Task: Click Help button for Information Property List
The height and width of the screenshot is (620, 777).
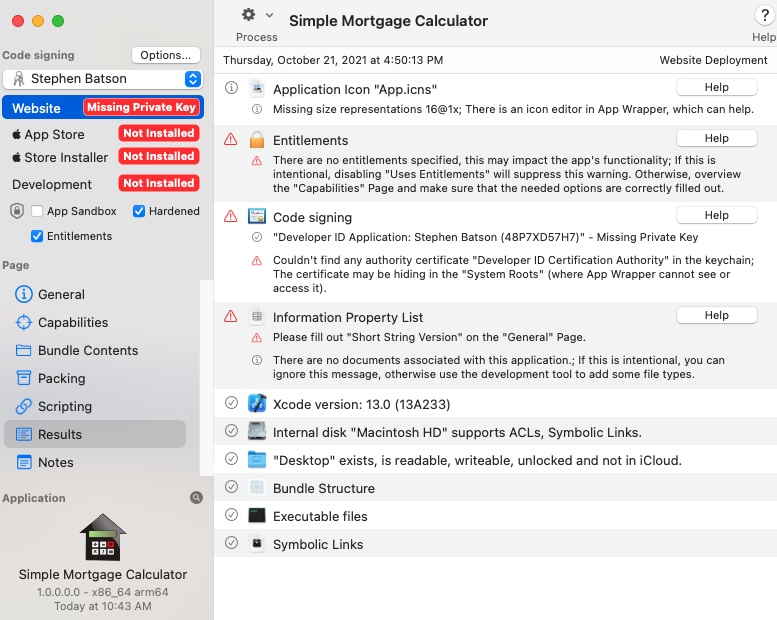Action: 717,315
